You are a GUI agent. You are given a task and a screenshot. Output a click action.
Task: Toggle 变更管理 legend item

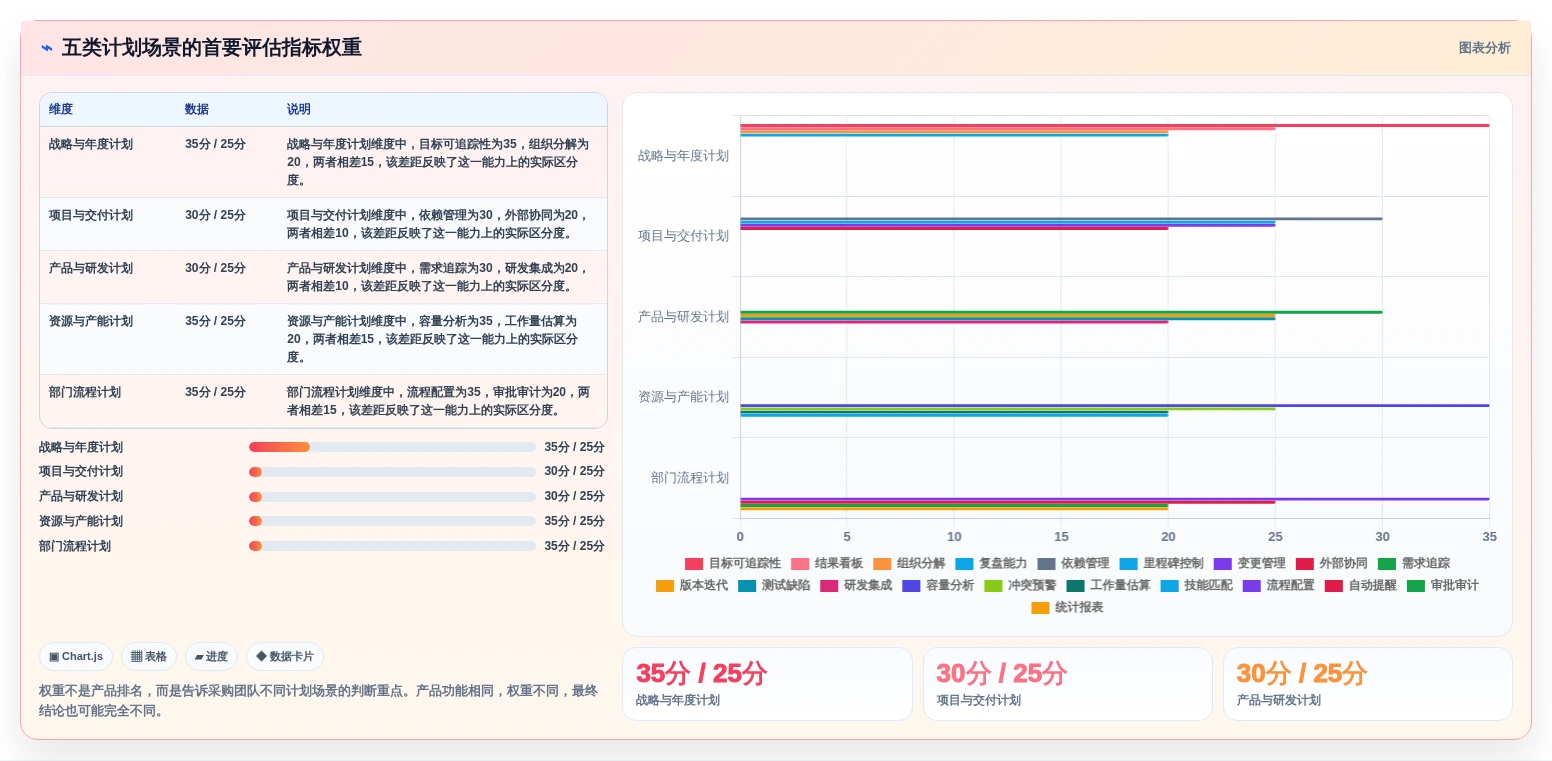1249,564
